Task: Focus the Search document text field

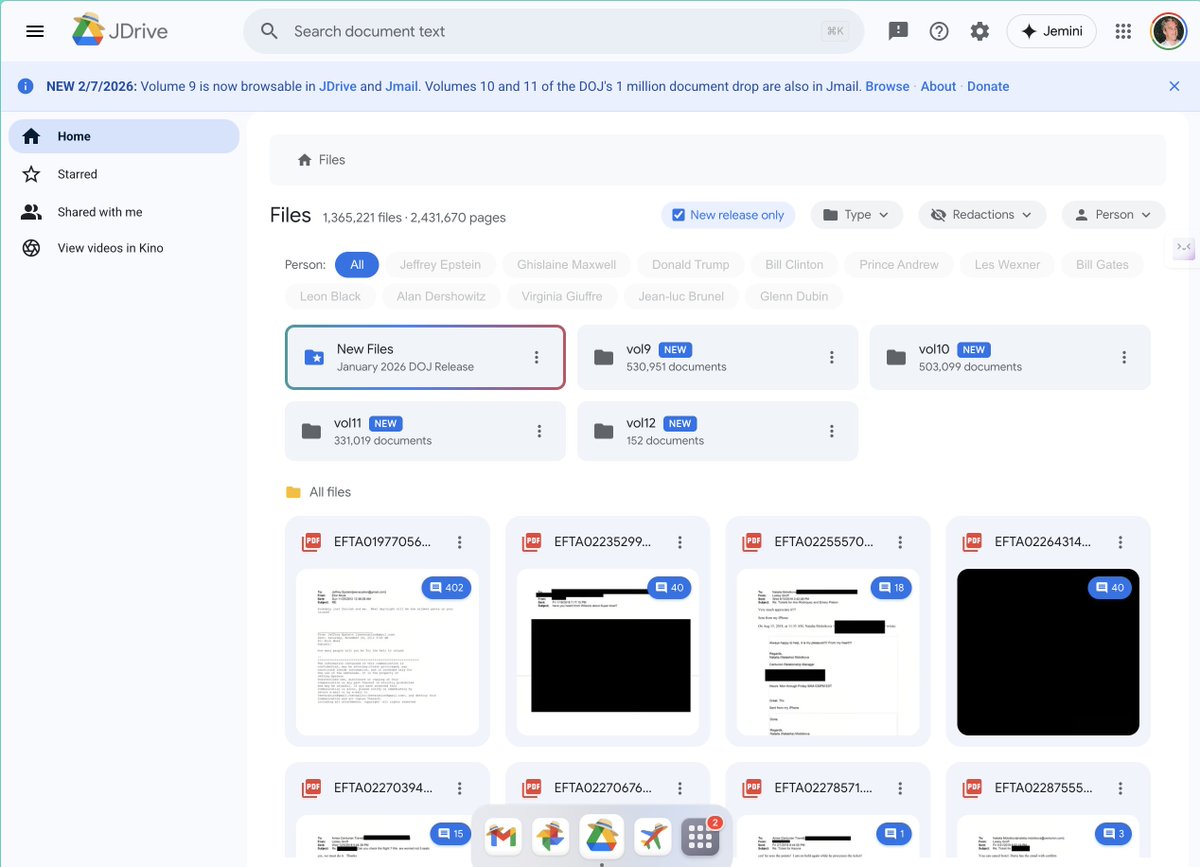Action: 553,31
